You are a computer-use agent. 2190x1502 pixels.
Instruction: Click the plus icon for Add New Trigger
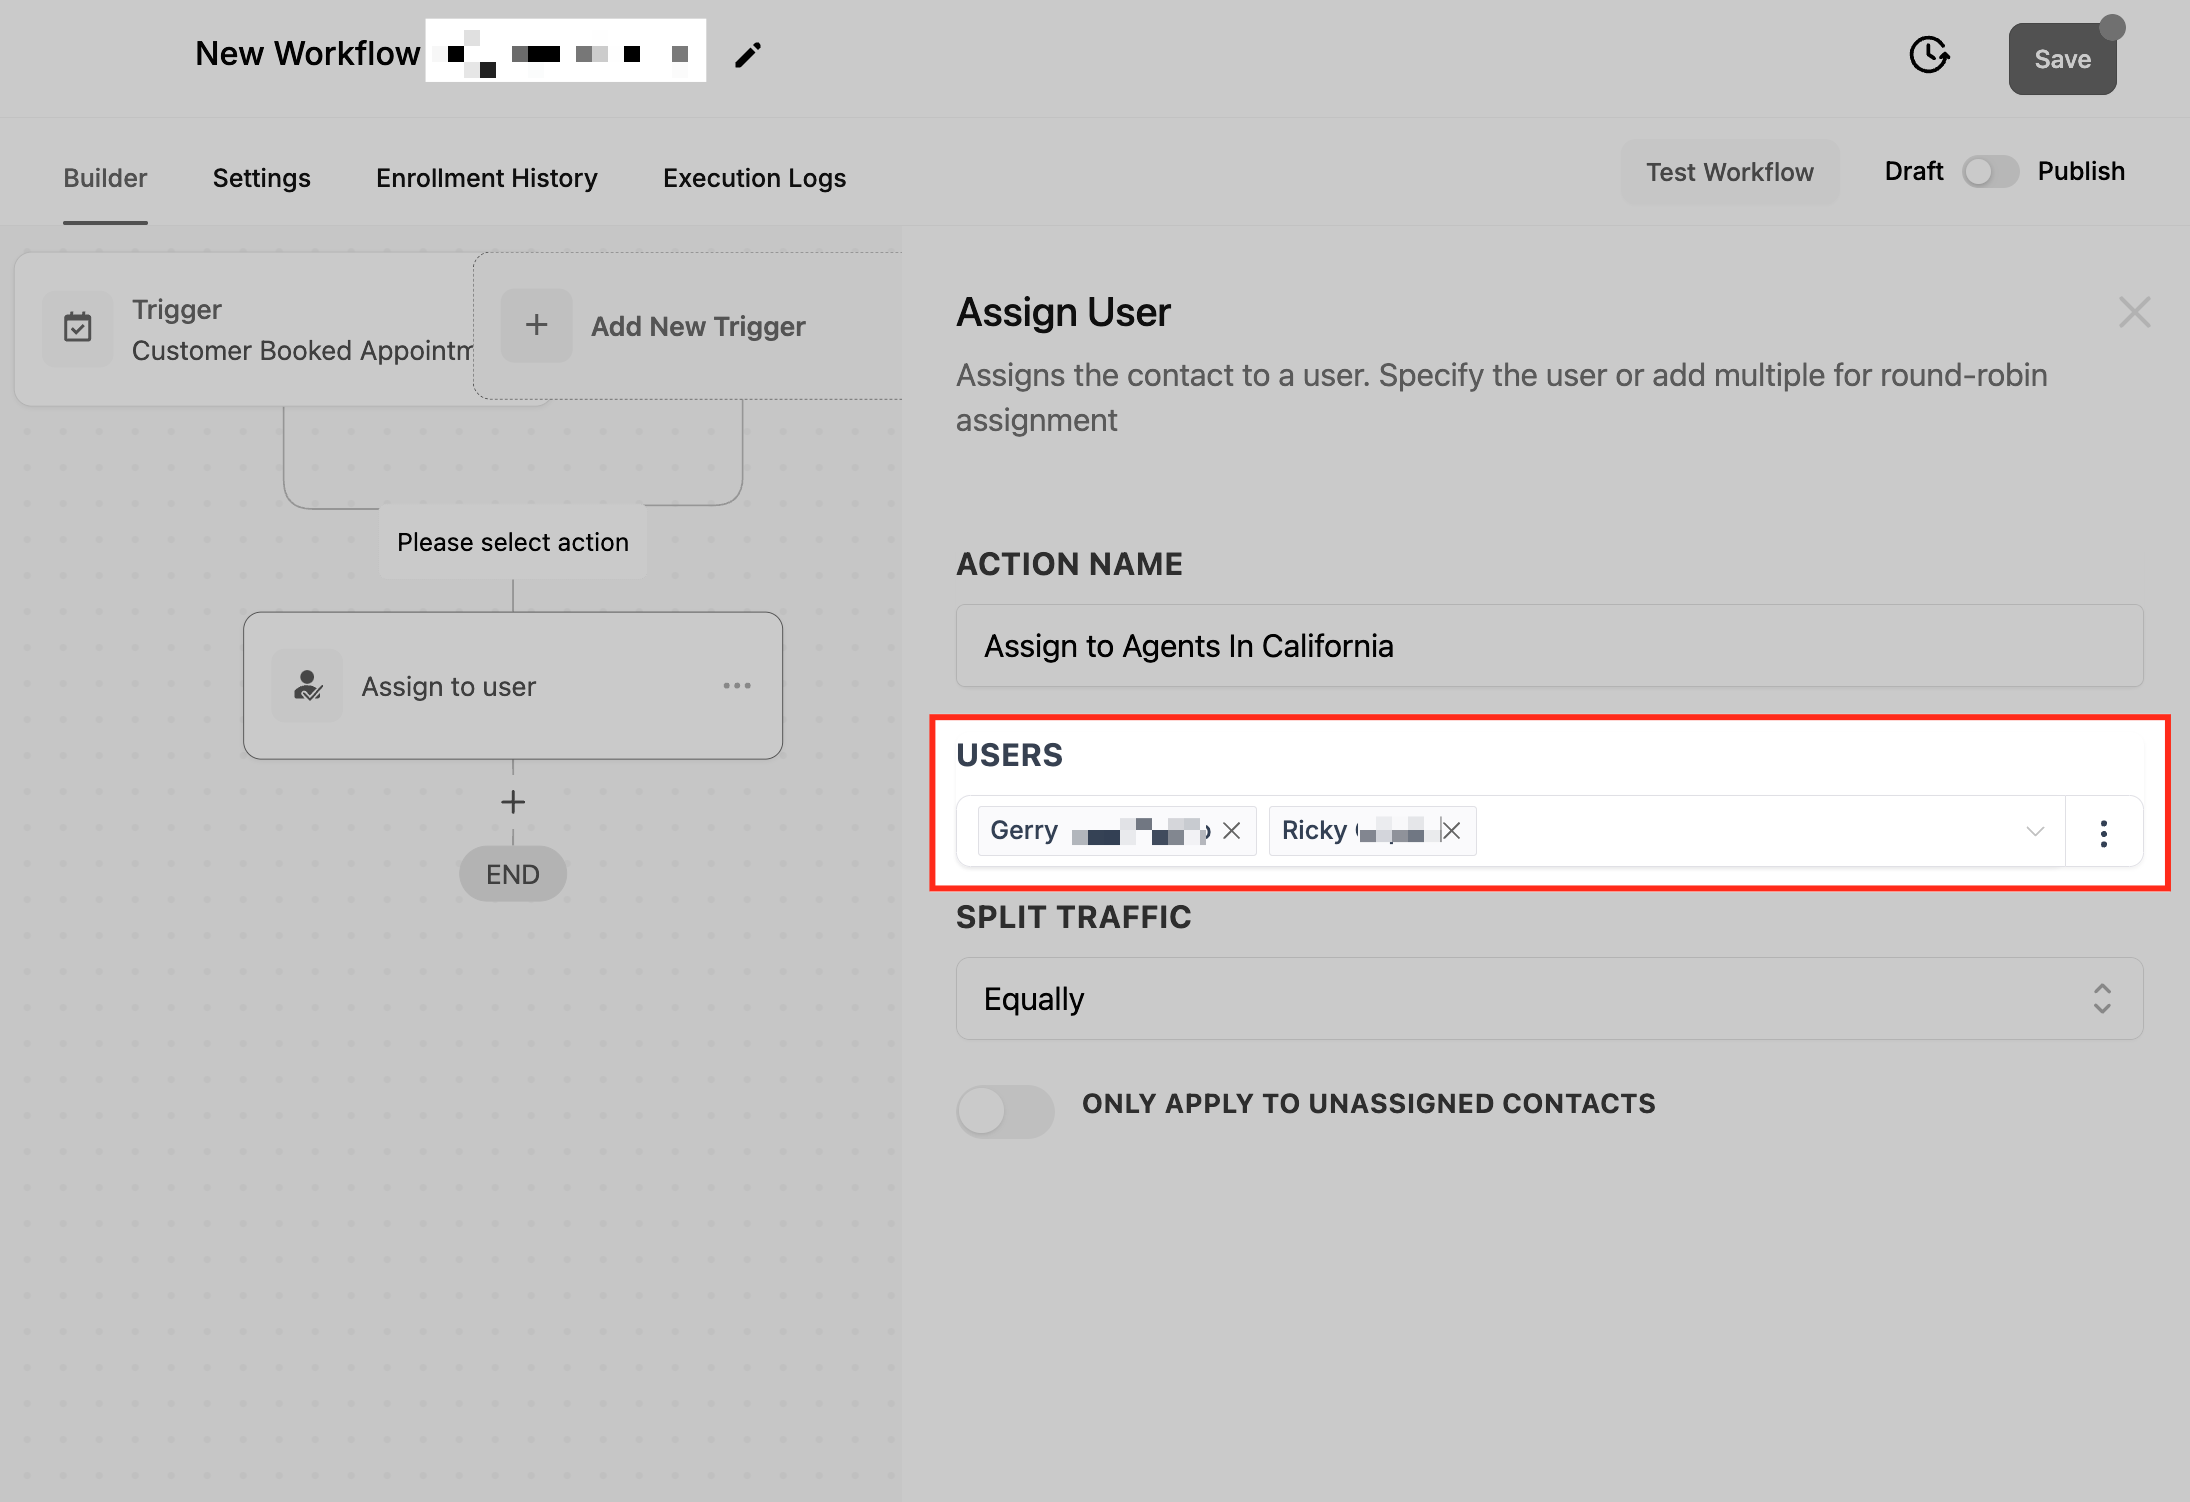tap(537, 325)
